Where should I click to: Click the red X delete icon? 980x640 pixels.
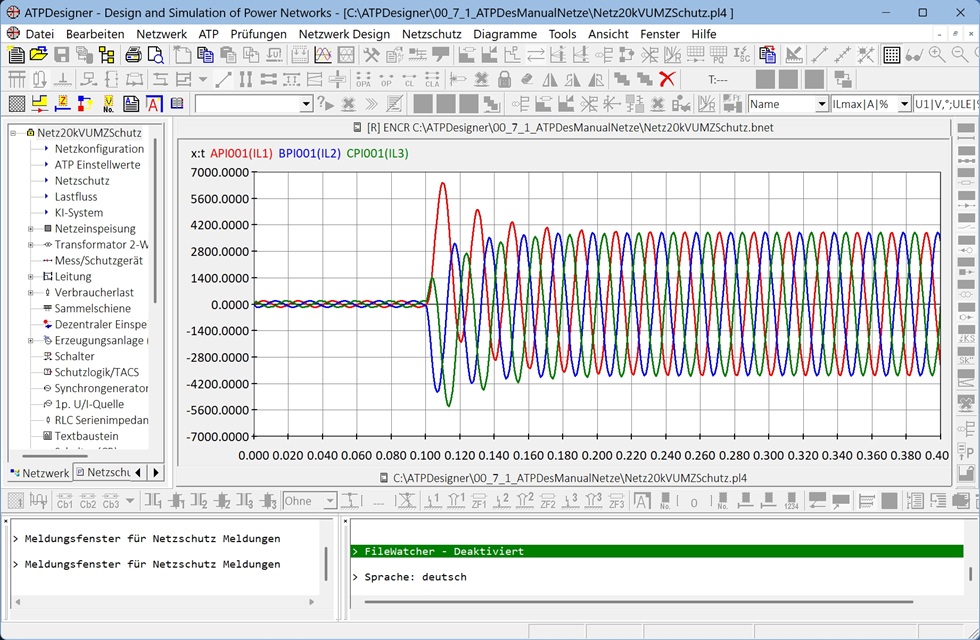[x=667, y=79]
